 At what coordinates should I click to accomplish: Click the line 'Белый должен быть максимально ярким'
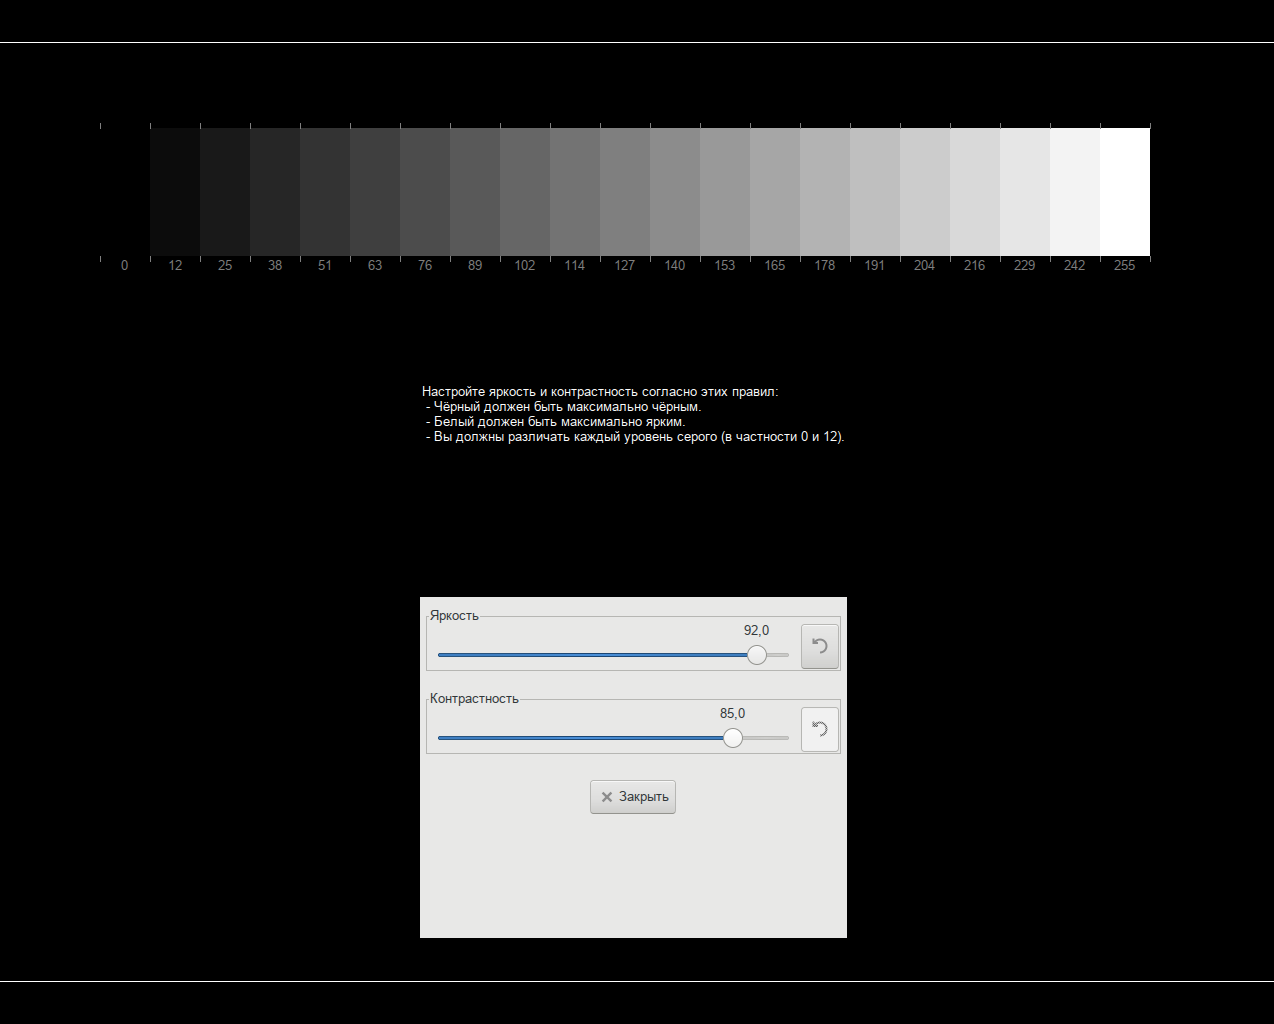[556, 422]
